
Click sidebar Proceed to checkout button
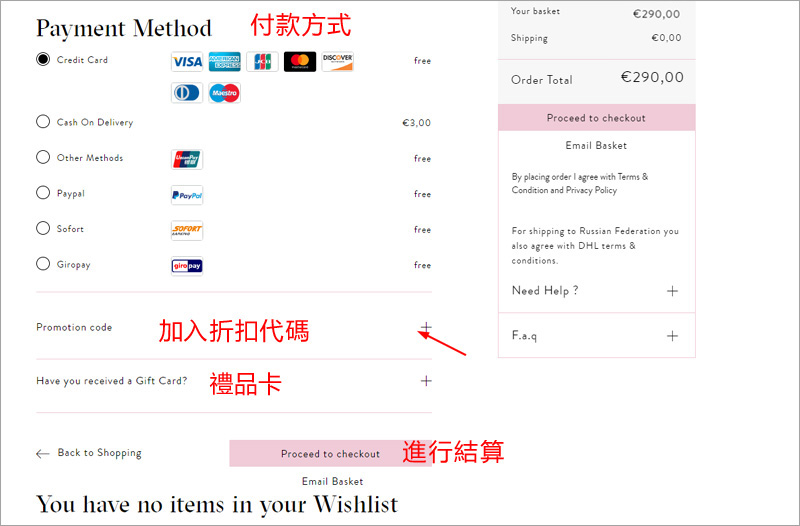pos(596,118)
